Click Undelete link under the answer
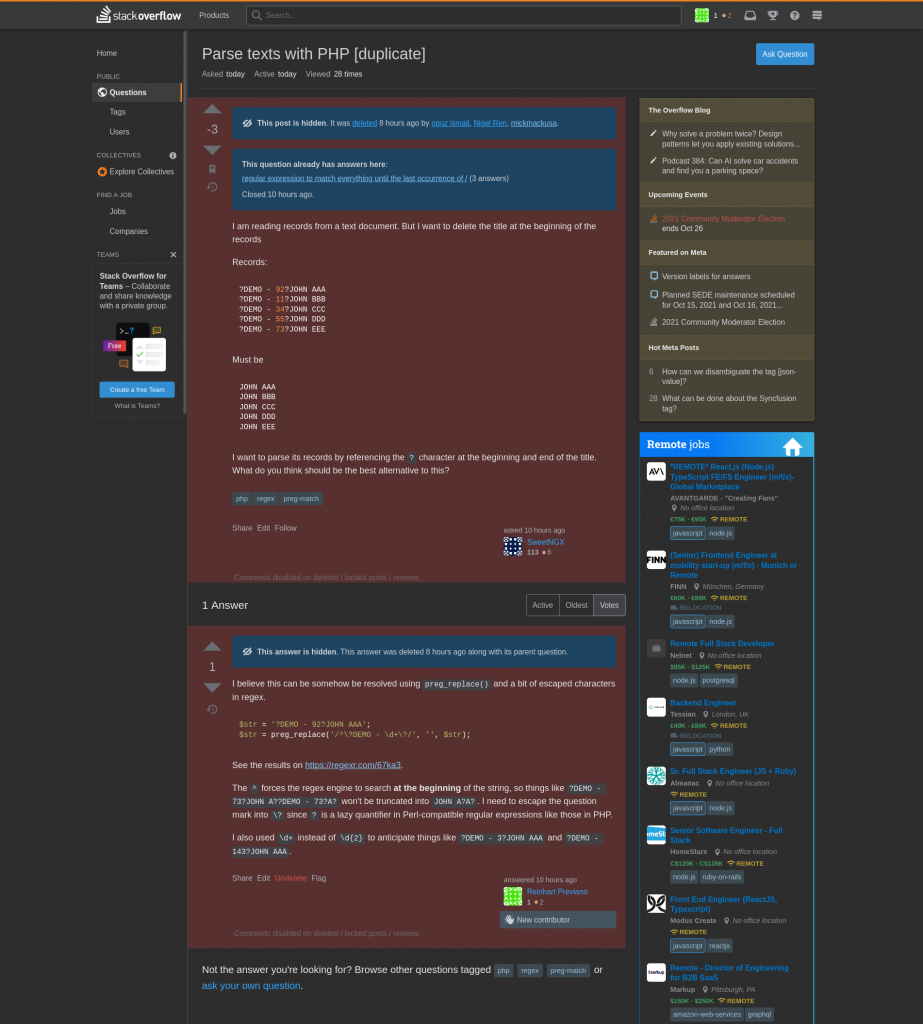Image resolution: width=923 pixels, height=1024 pixels. (291, 878)
